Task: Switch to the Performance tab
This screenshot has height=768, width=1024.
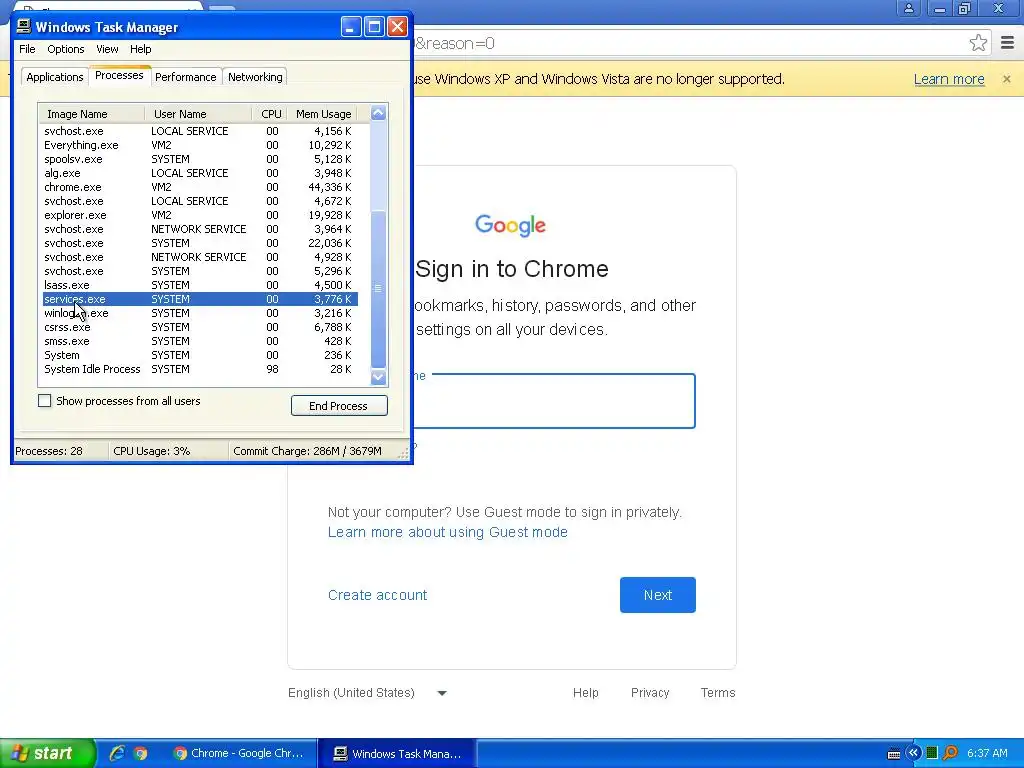Action: point(185,77)
